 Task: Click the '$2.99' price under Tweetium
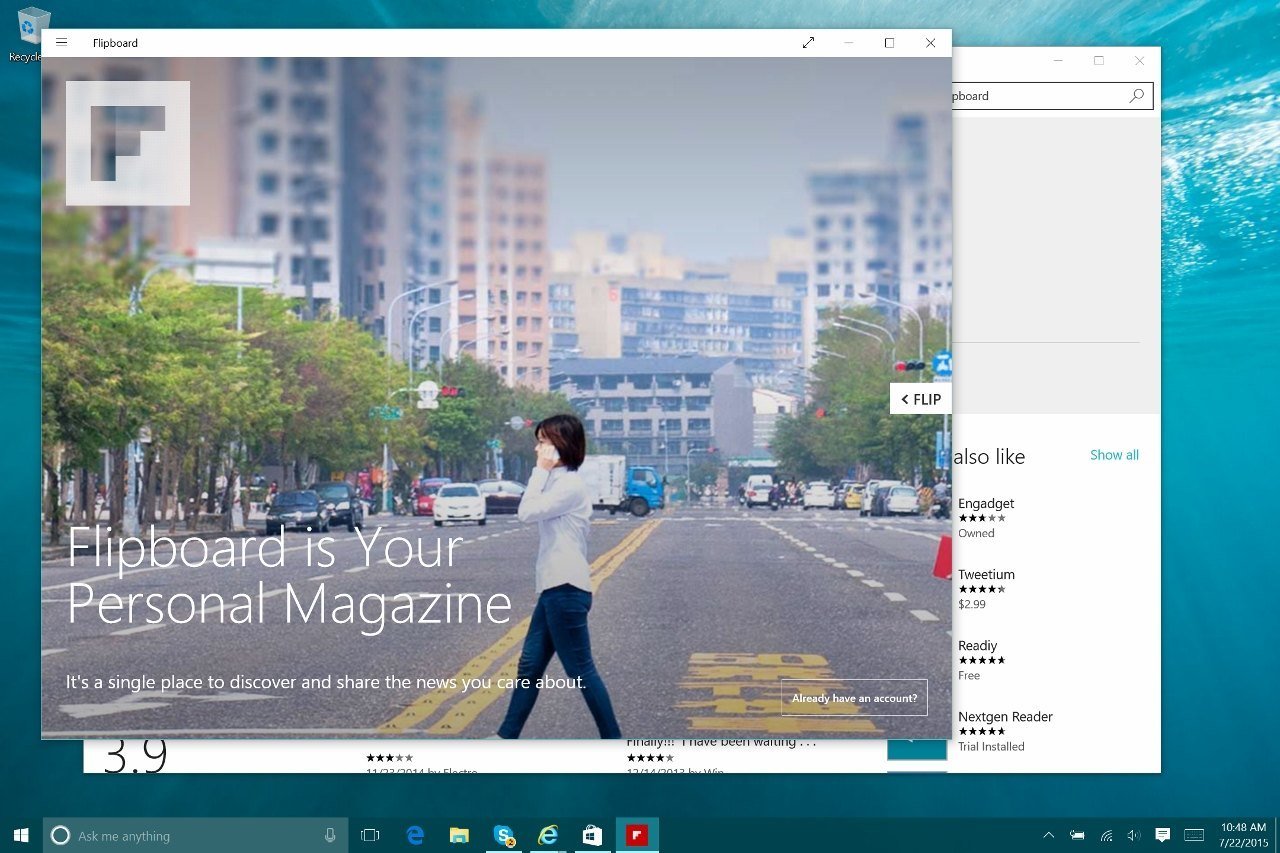point(971,604)
